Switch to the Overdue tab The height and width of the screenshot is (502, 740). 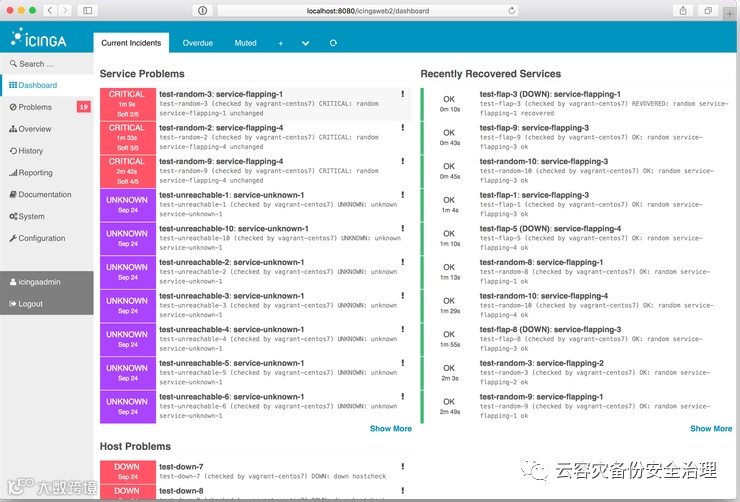click(x=198, y=43)
